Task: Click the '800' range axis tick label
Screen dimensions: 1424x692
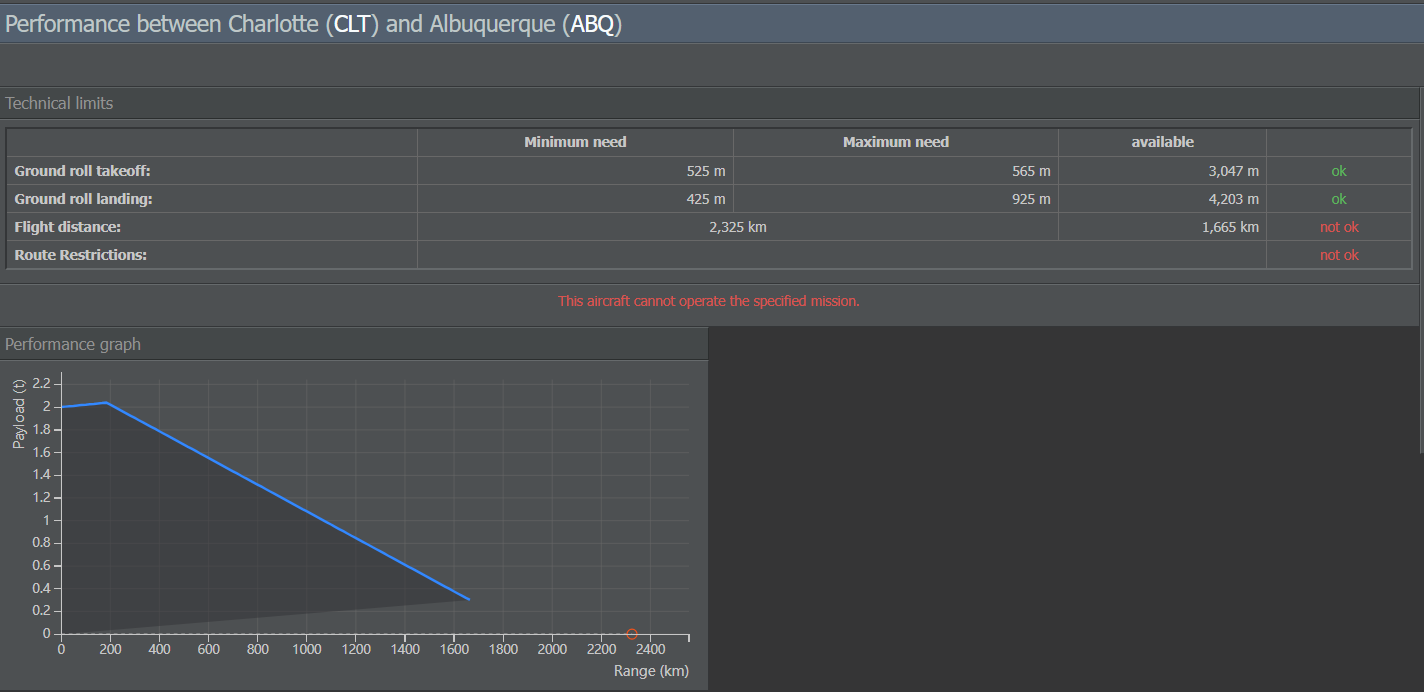Action: 257,650
